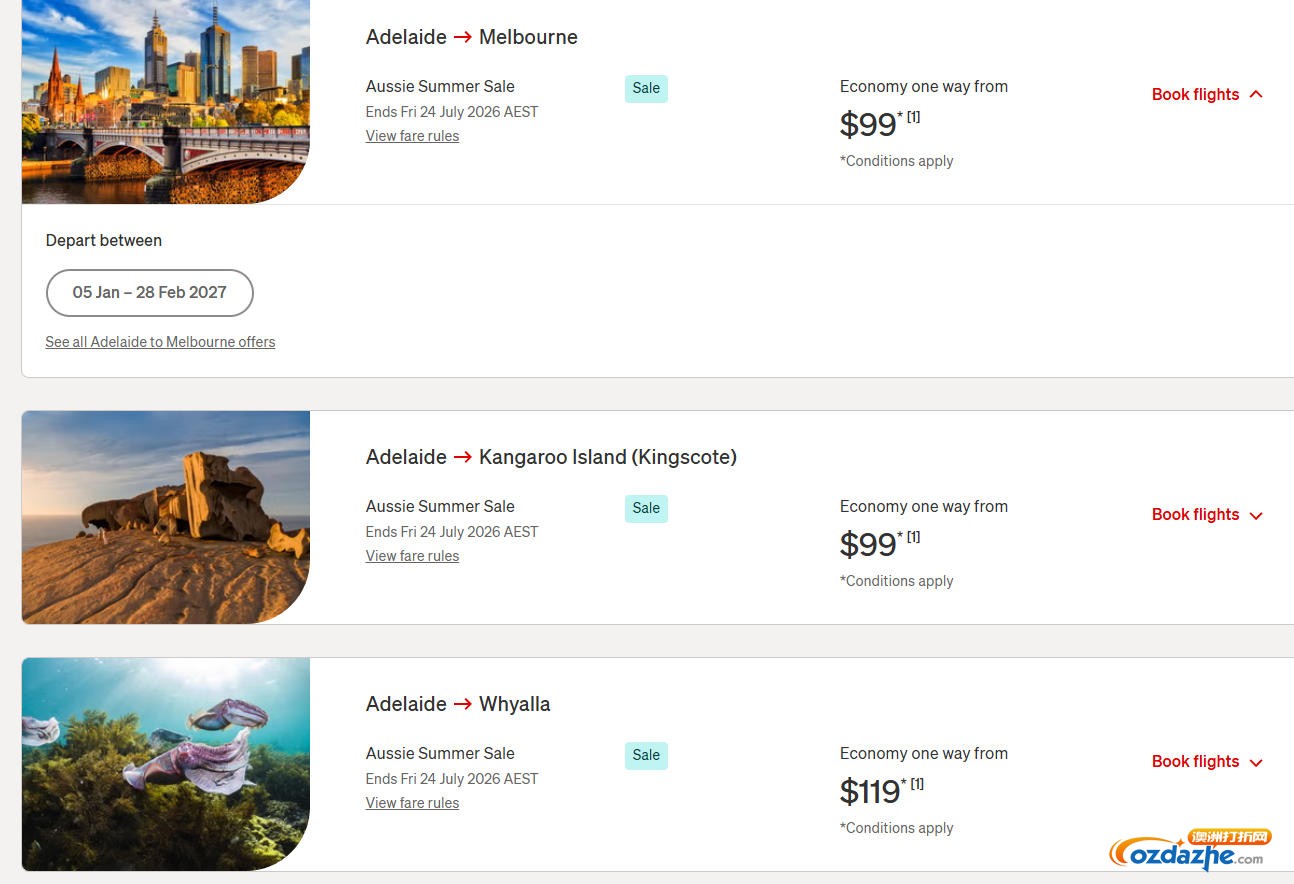Click footnote [1] beside Melbourne $99 price

tap(913, 117)
